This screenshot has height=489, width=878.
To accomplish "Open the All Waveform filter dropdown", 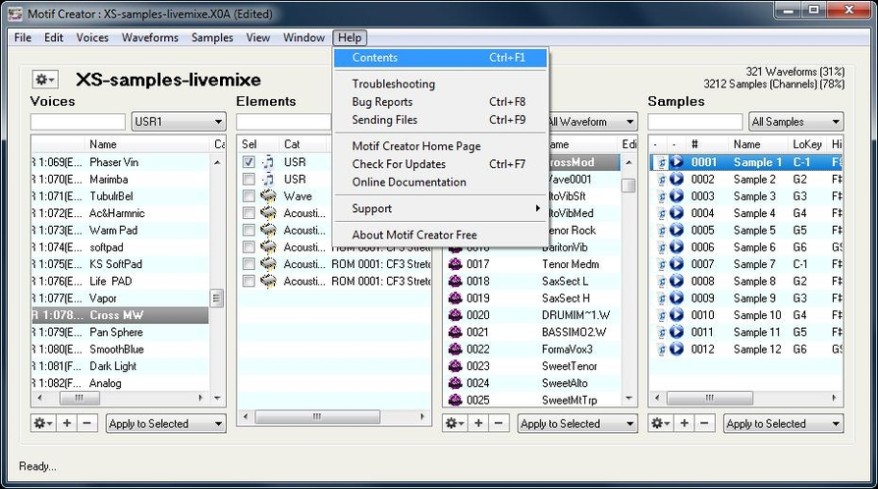I will 592,122.
